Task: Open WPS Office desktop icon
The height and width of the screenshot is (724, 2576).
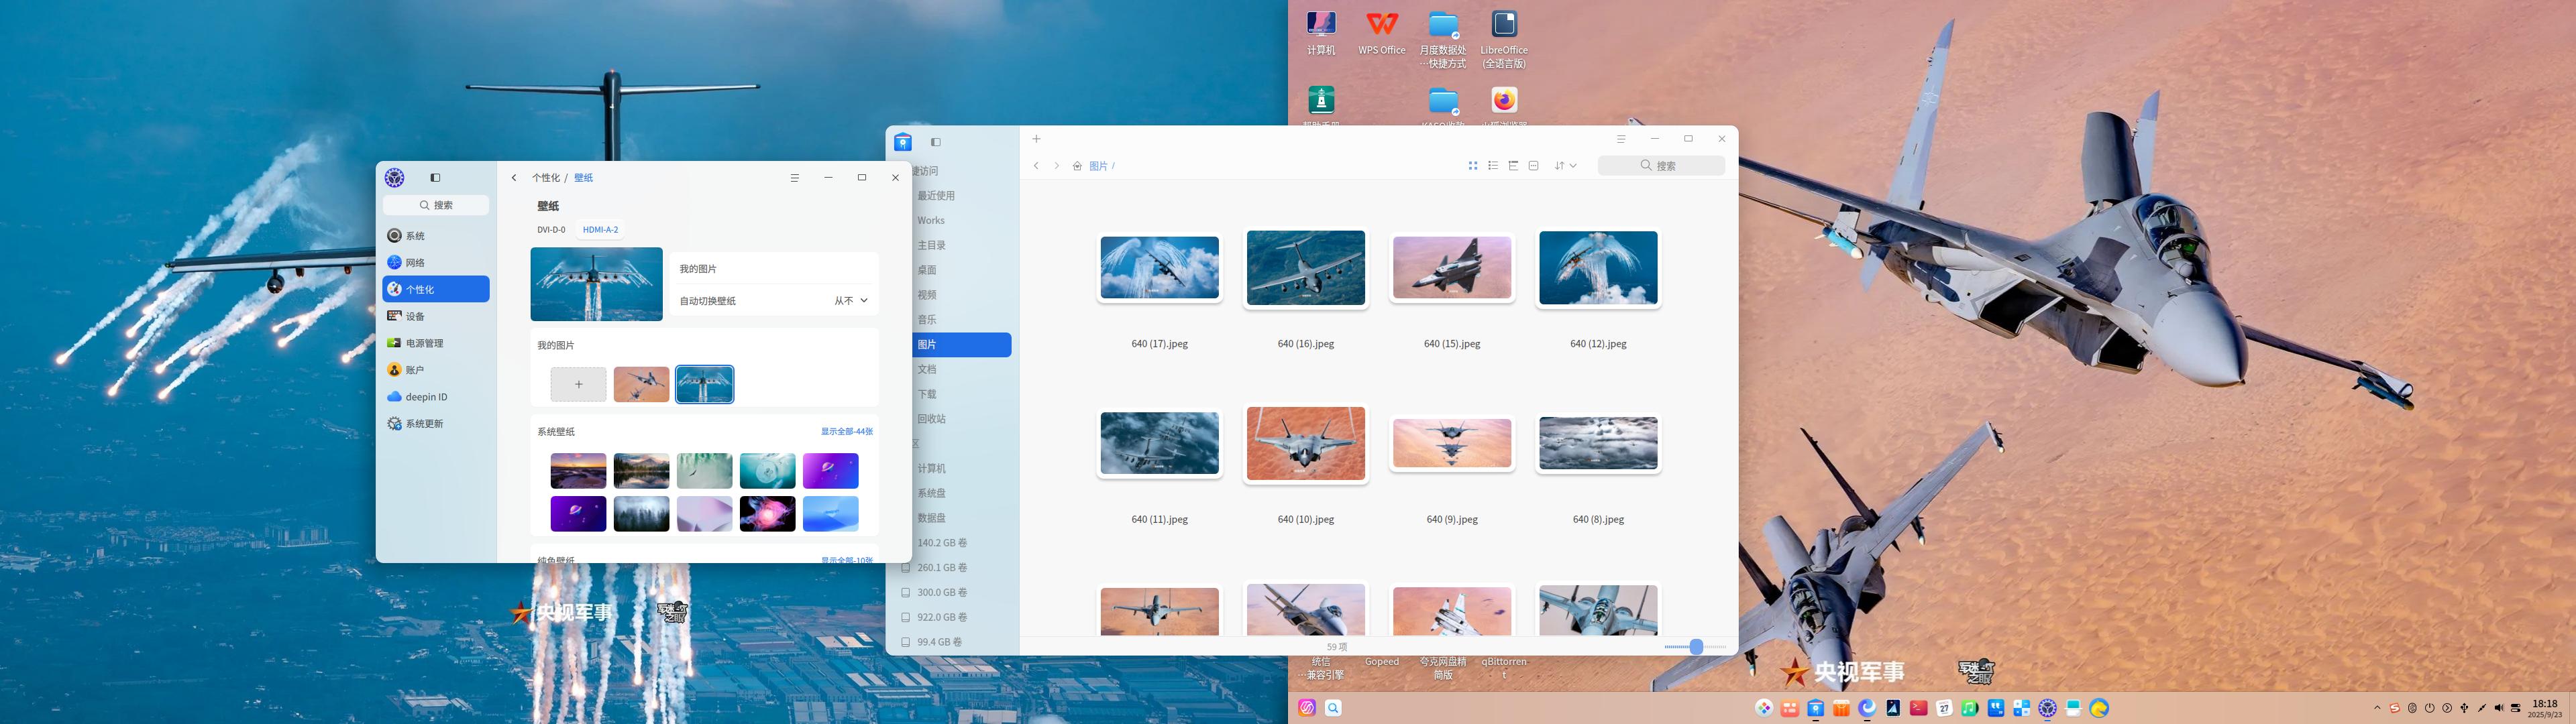Action: (1381, 33)
